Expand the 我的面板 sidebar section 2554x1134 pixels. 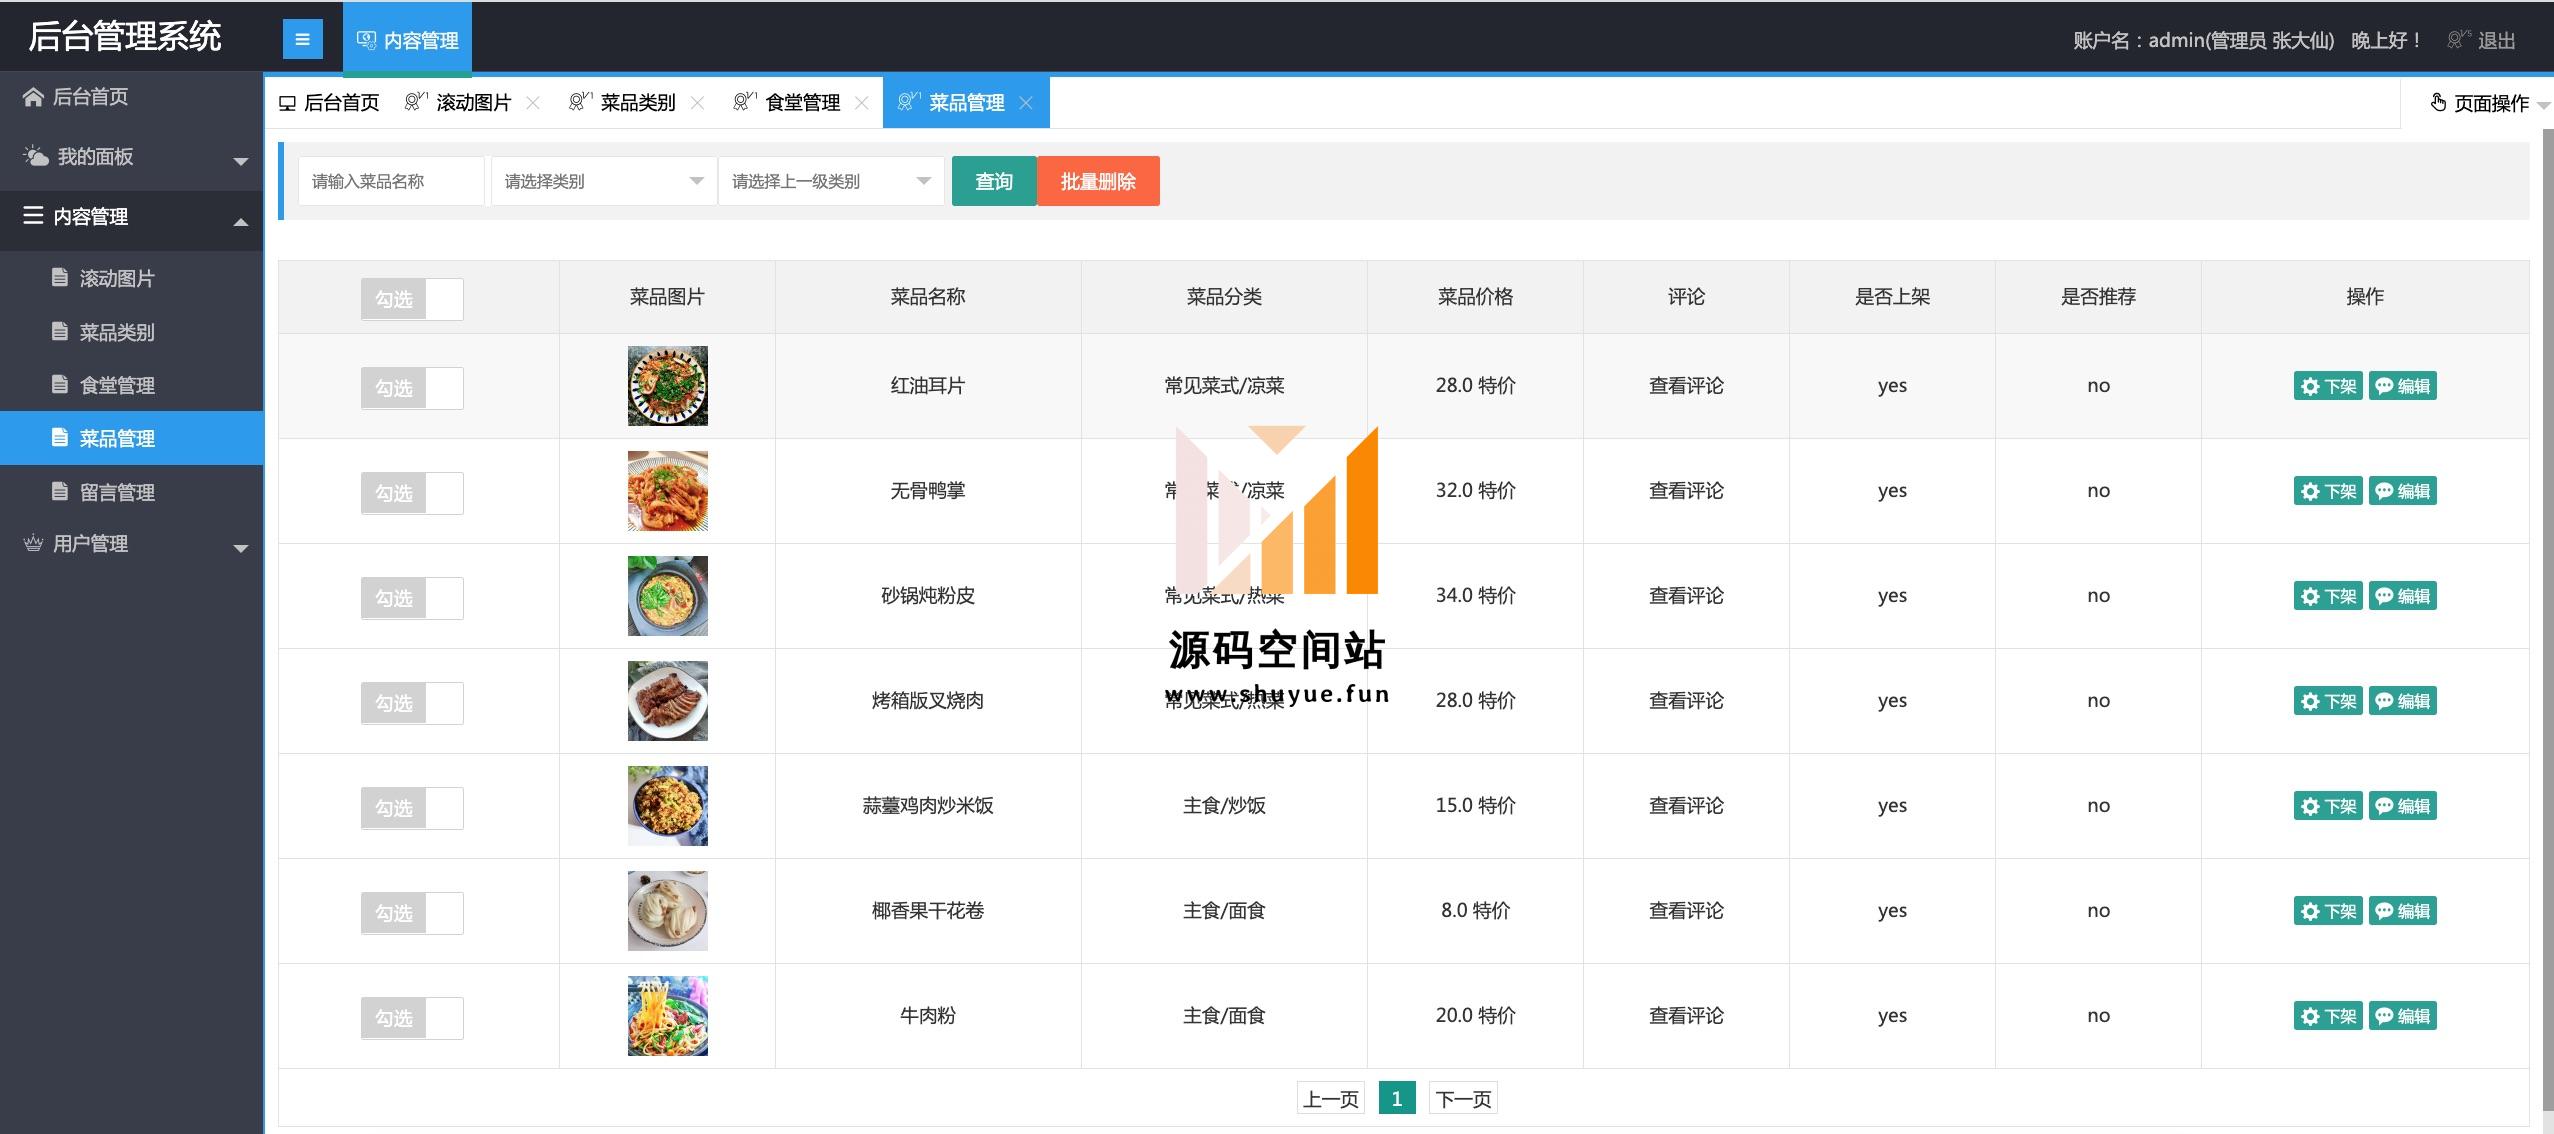tap(131, 157)
